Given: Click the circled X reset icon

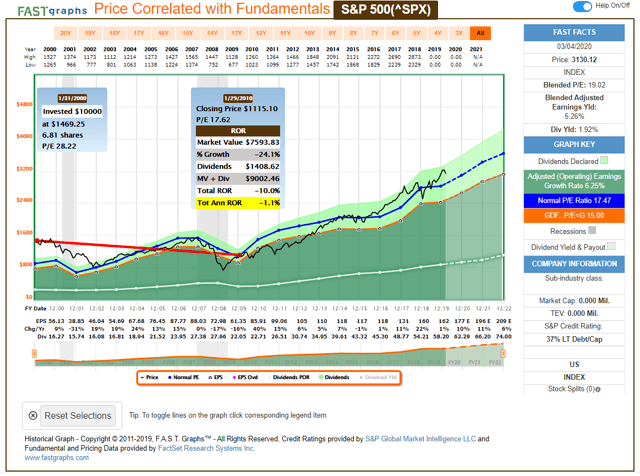Looking at the screenshot, I should pyautogui.click(x=33, y=416).
